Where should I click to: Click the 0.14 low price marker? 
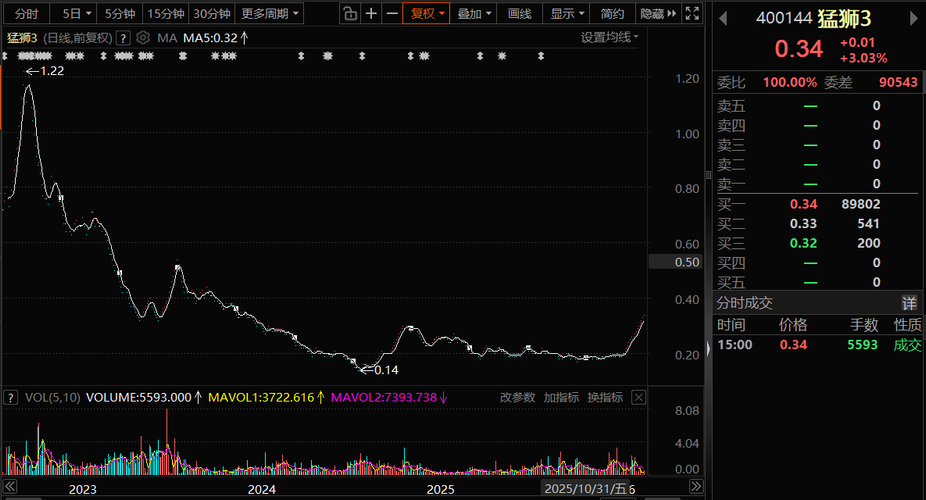(x=380, y=370)
